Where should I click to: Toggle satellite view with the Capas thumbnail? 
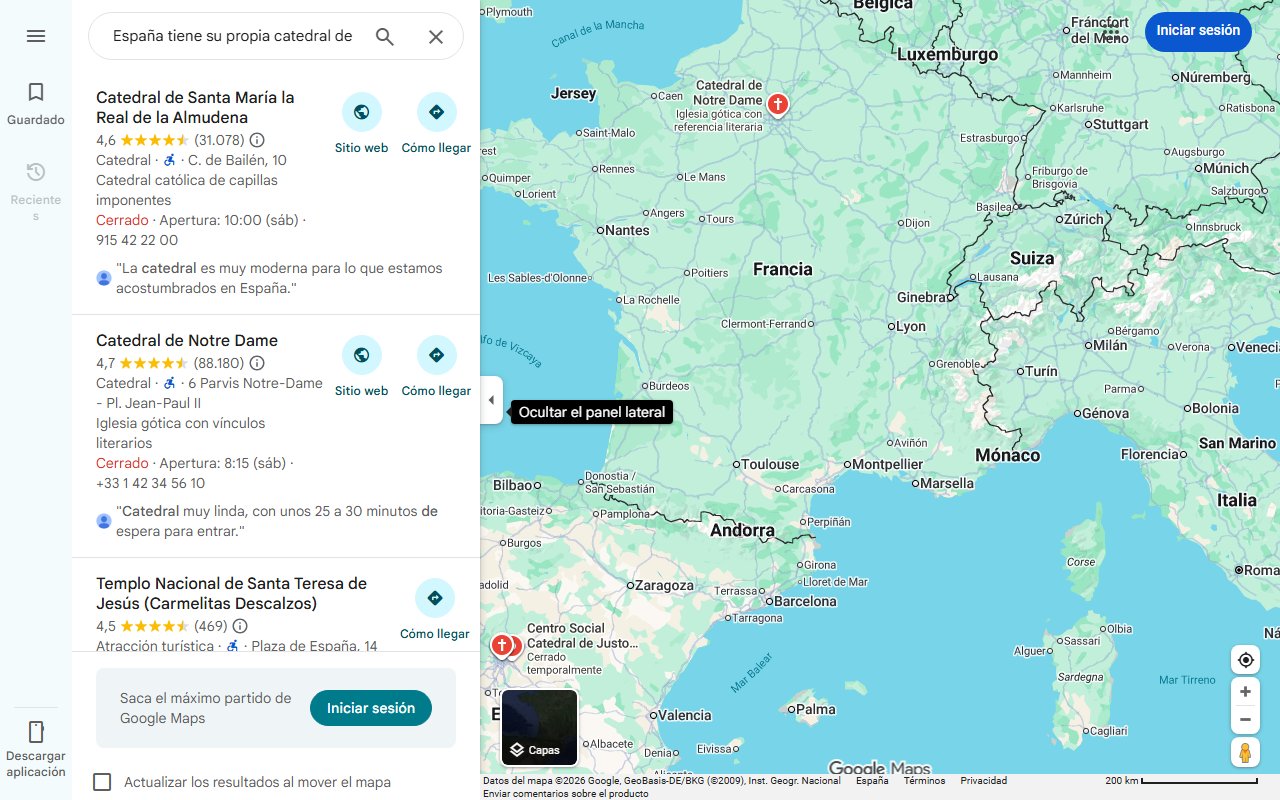coord(538,727)
